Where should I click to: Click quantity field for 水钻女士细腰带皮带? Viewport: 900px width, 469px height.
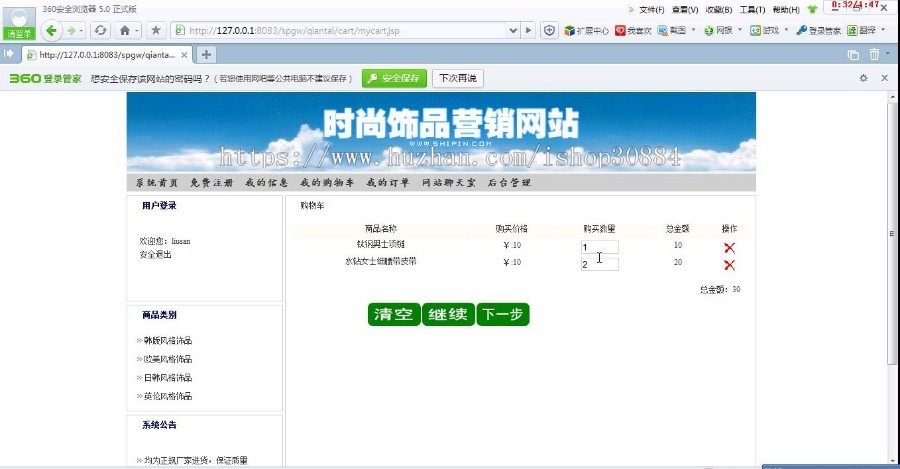(x=599, y=265)
